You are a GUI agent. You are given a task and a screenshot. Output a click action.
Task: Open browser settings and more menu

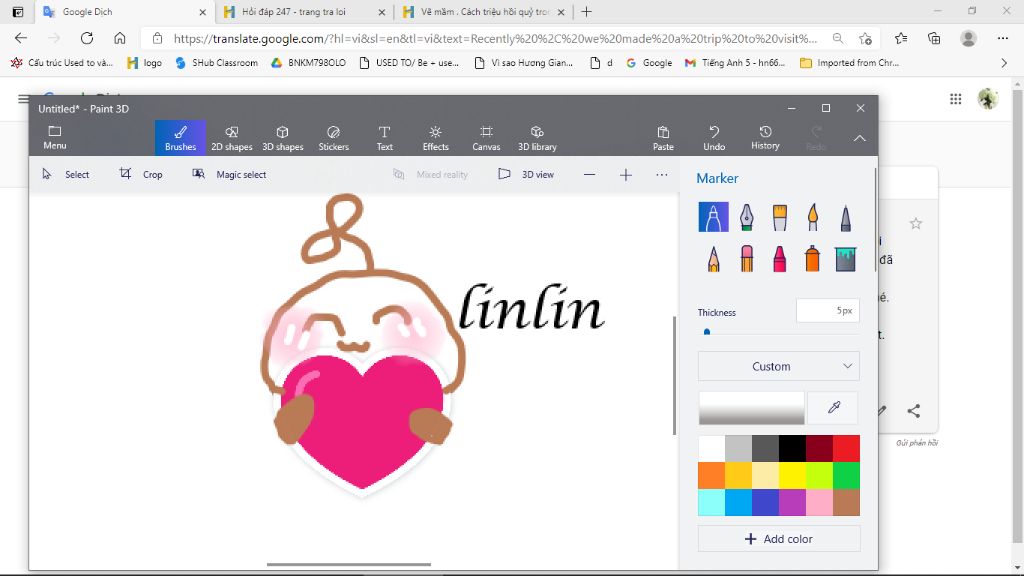coord(1003,39)
